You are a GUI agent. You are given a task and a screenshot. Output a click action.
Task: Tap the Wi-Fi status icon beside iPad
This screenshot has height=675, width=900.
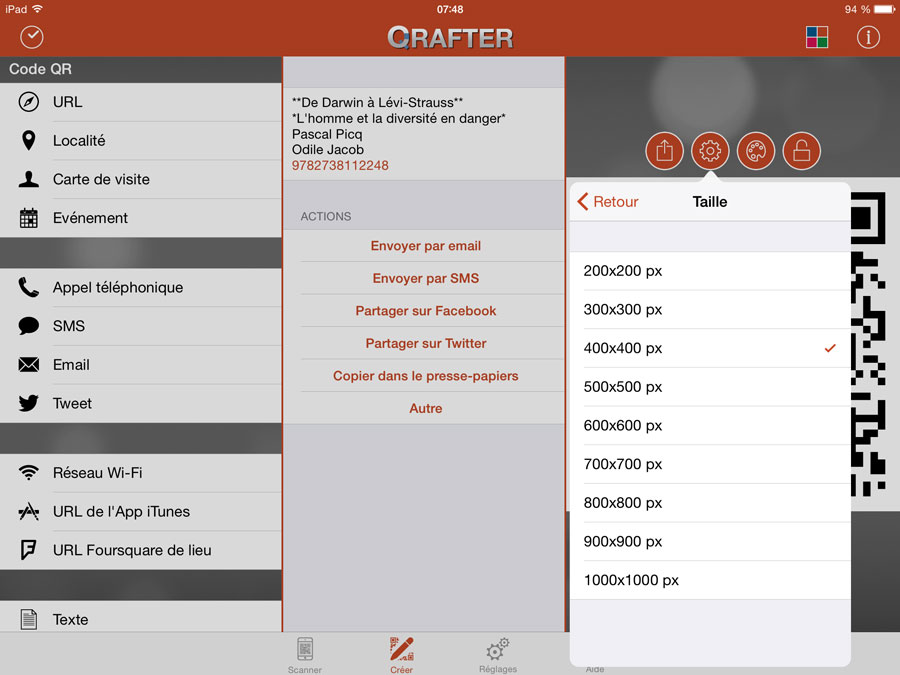(x=38, y=9)
